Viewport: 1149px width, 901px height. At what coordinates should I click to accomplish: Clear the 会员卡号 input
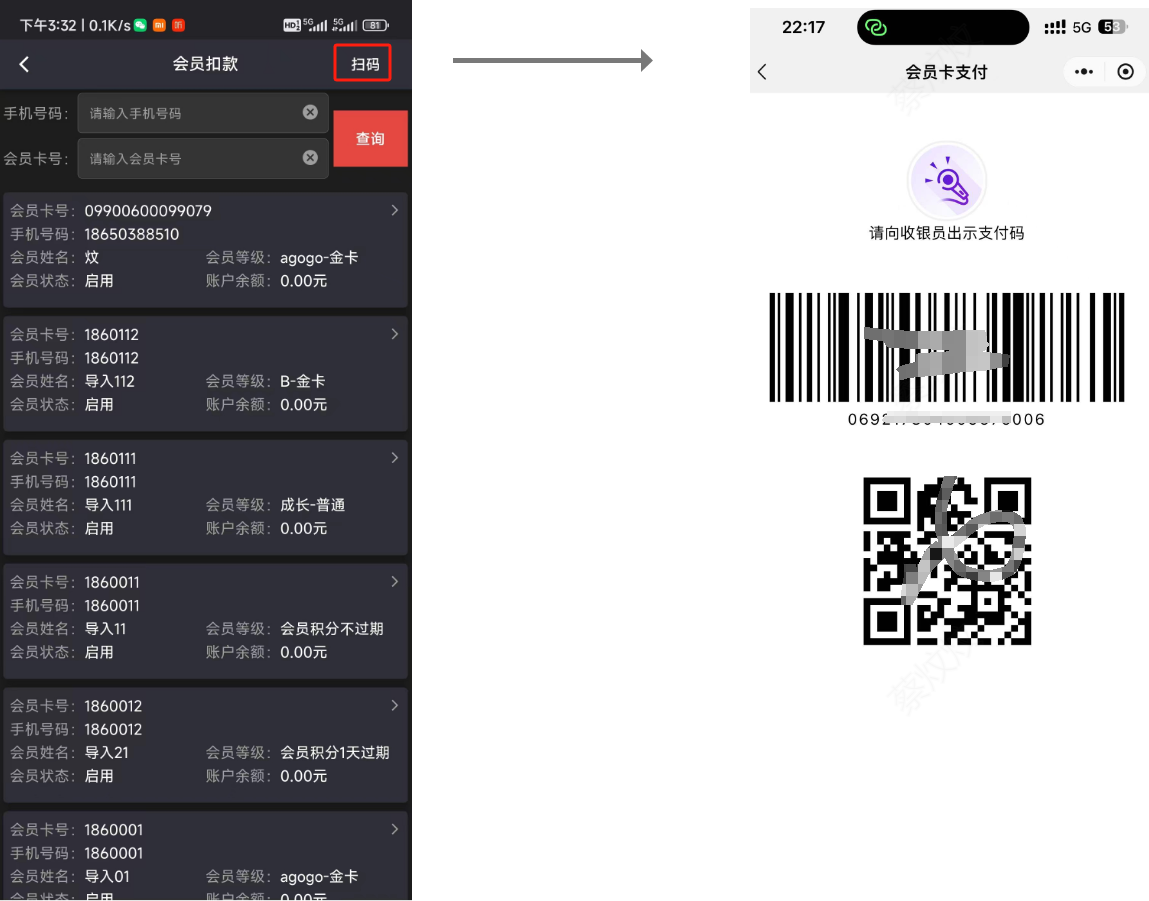coord(311,157)
